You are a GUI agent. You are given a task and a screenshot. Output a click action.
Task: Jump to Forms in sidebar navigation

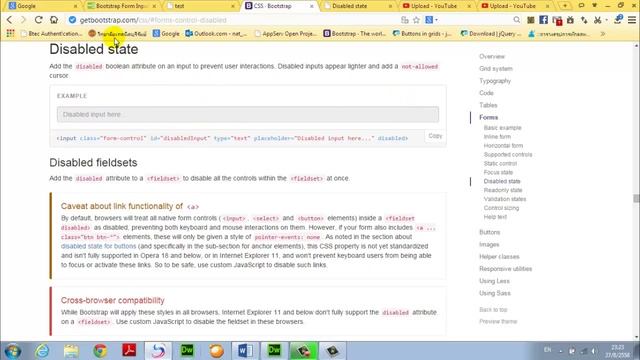[x=488, y=117]
